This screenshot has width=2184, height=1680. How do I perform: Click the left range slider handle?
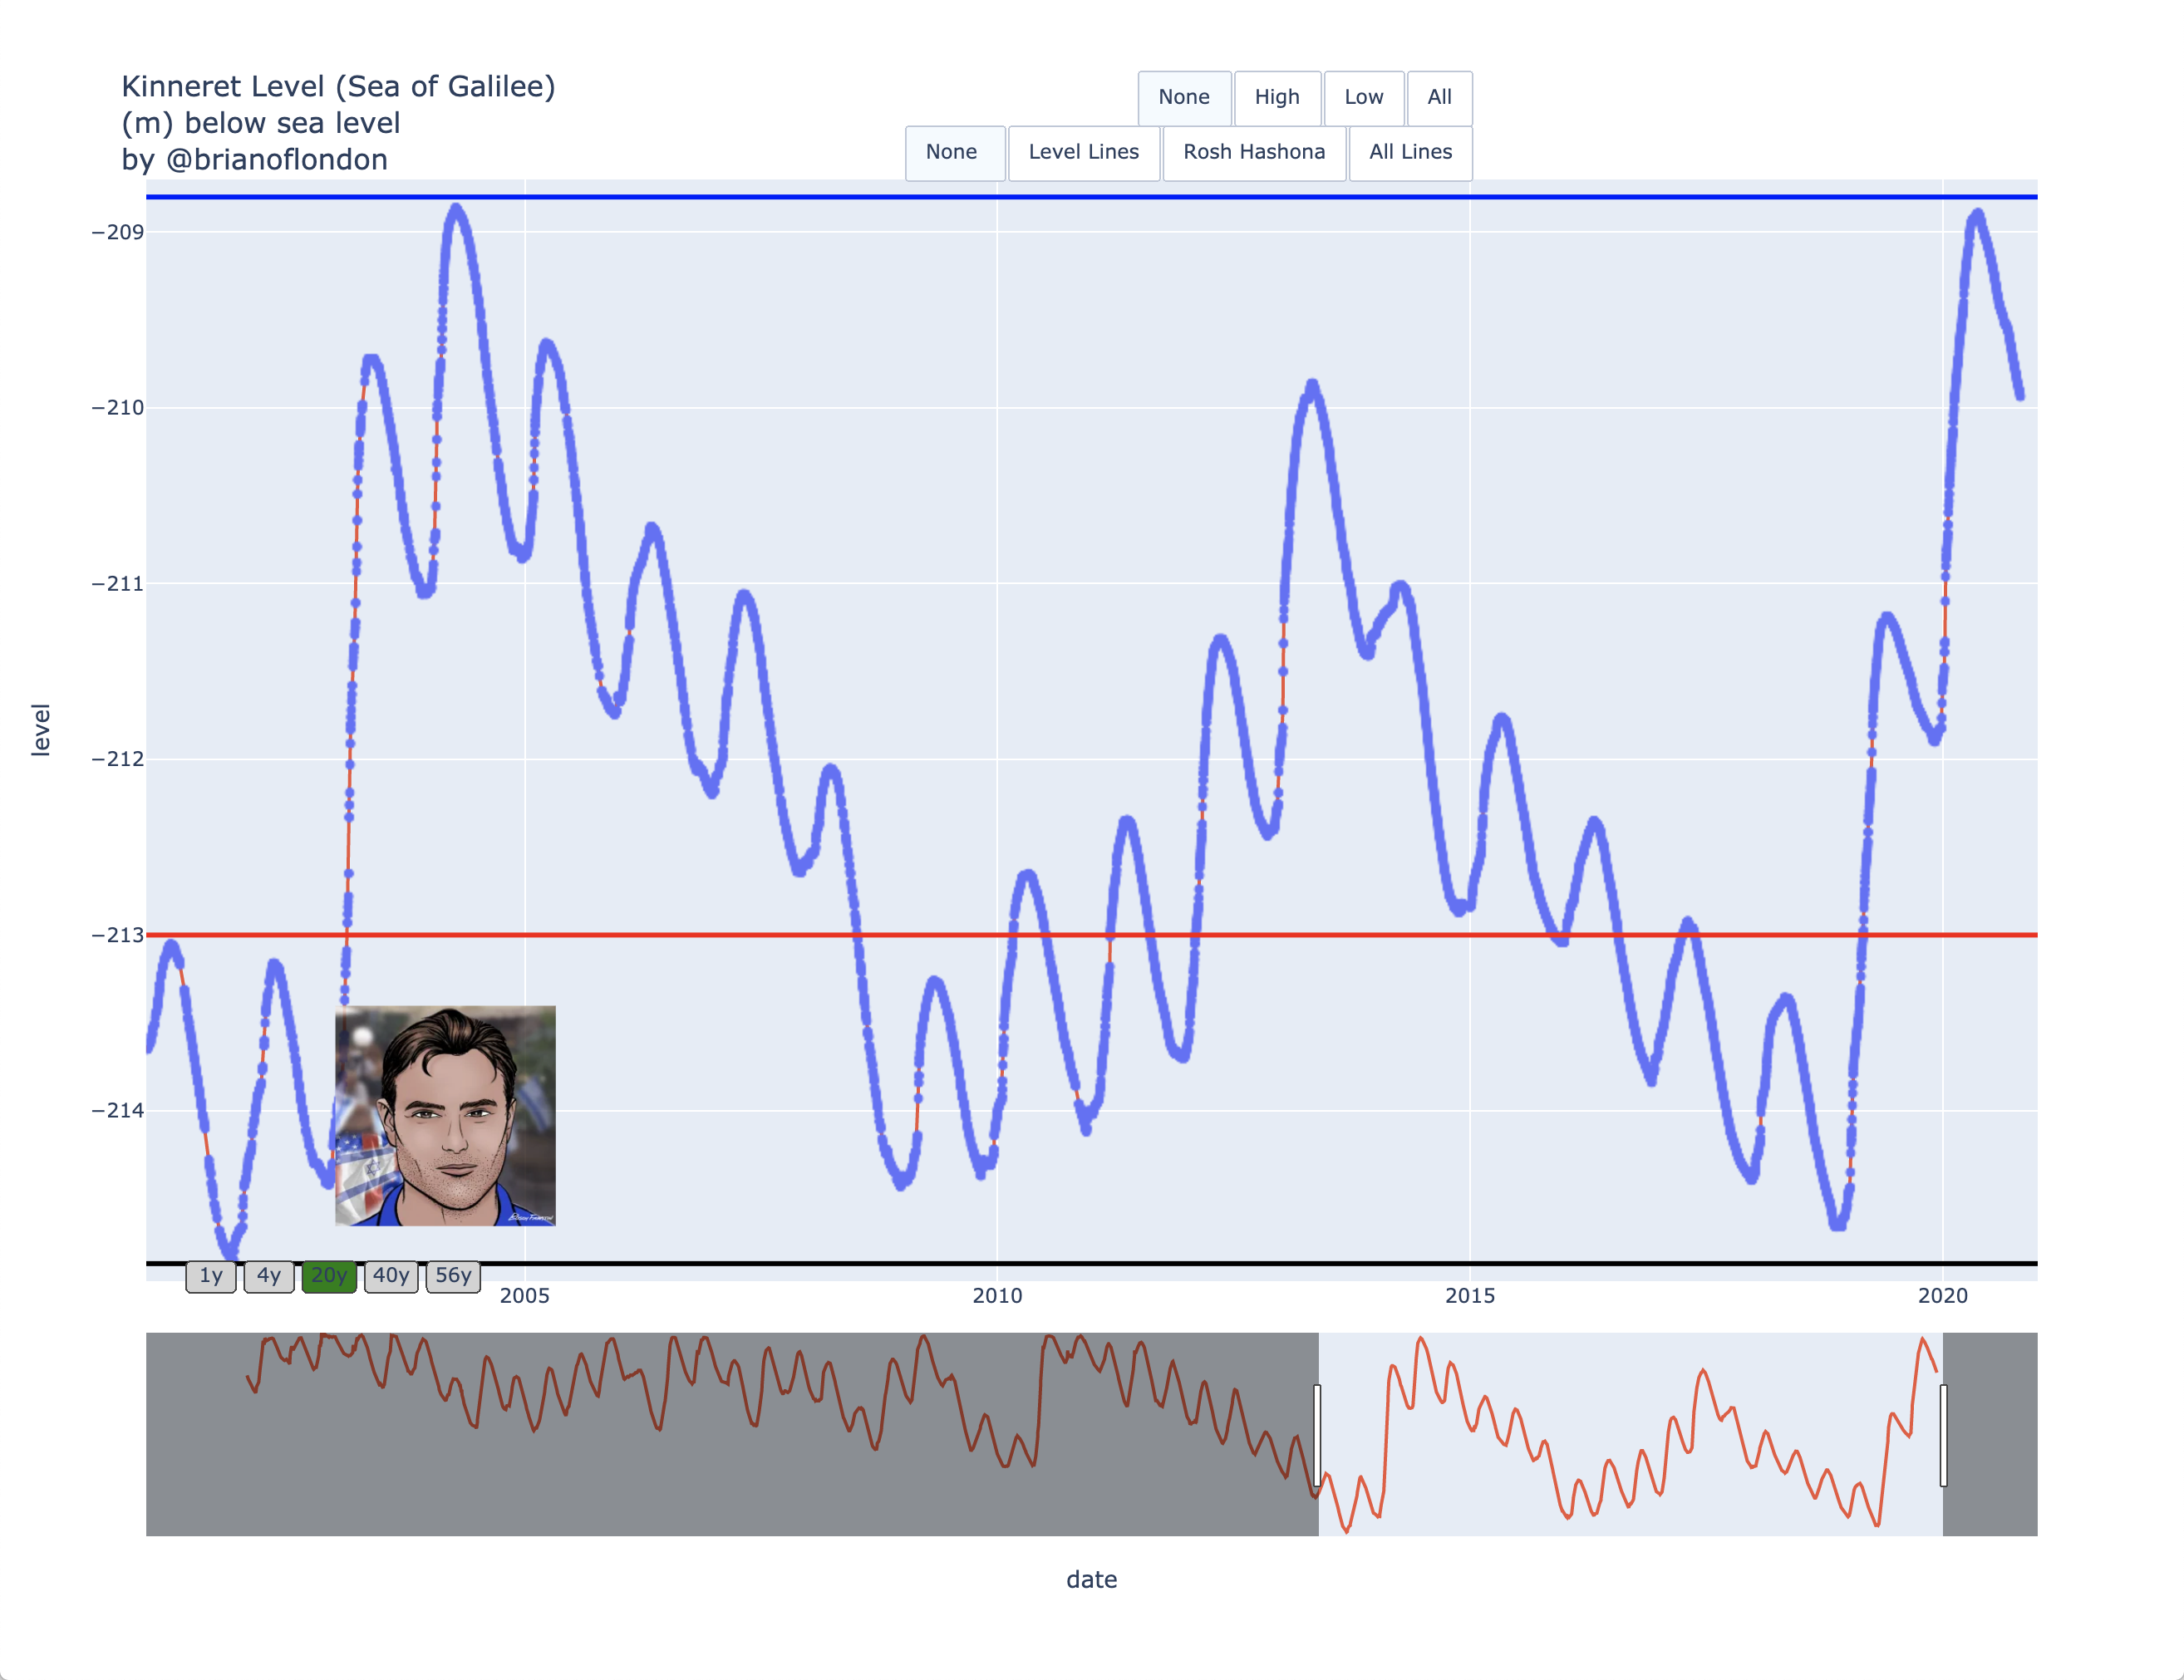[x=1317, y=1435]
